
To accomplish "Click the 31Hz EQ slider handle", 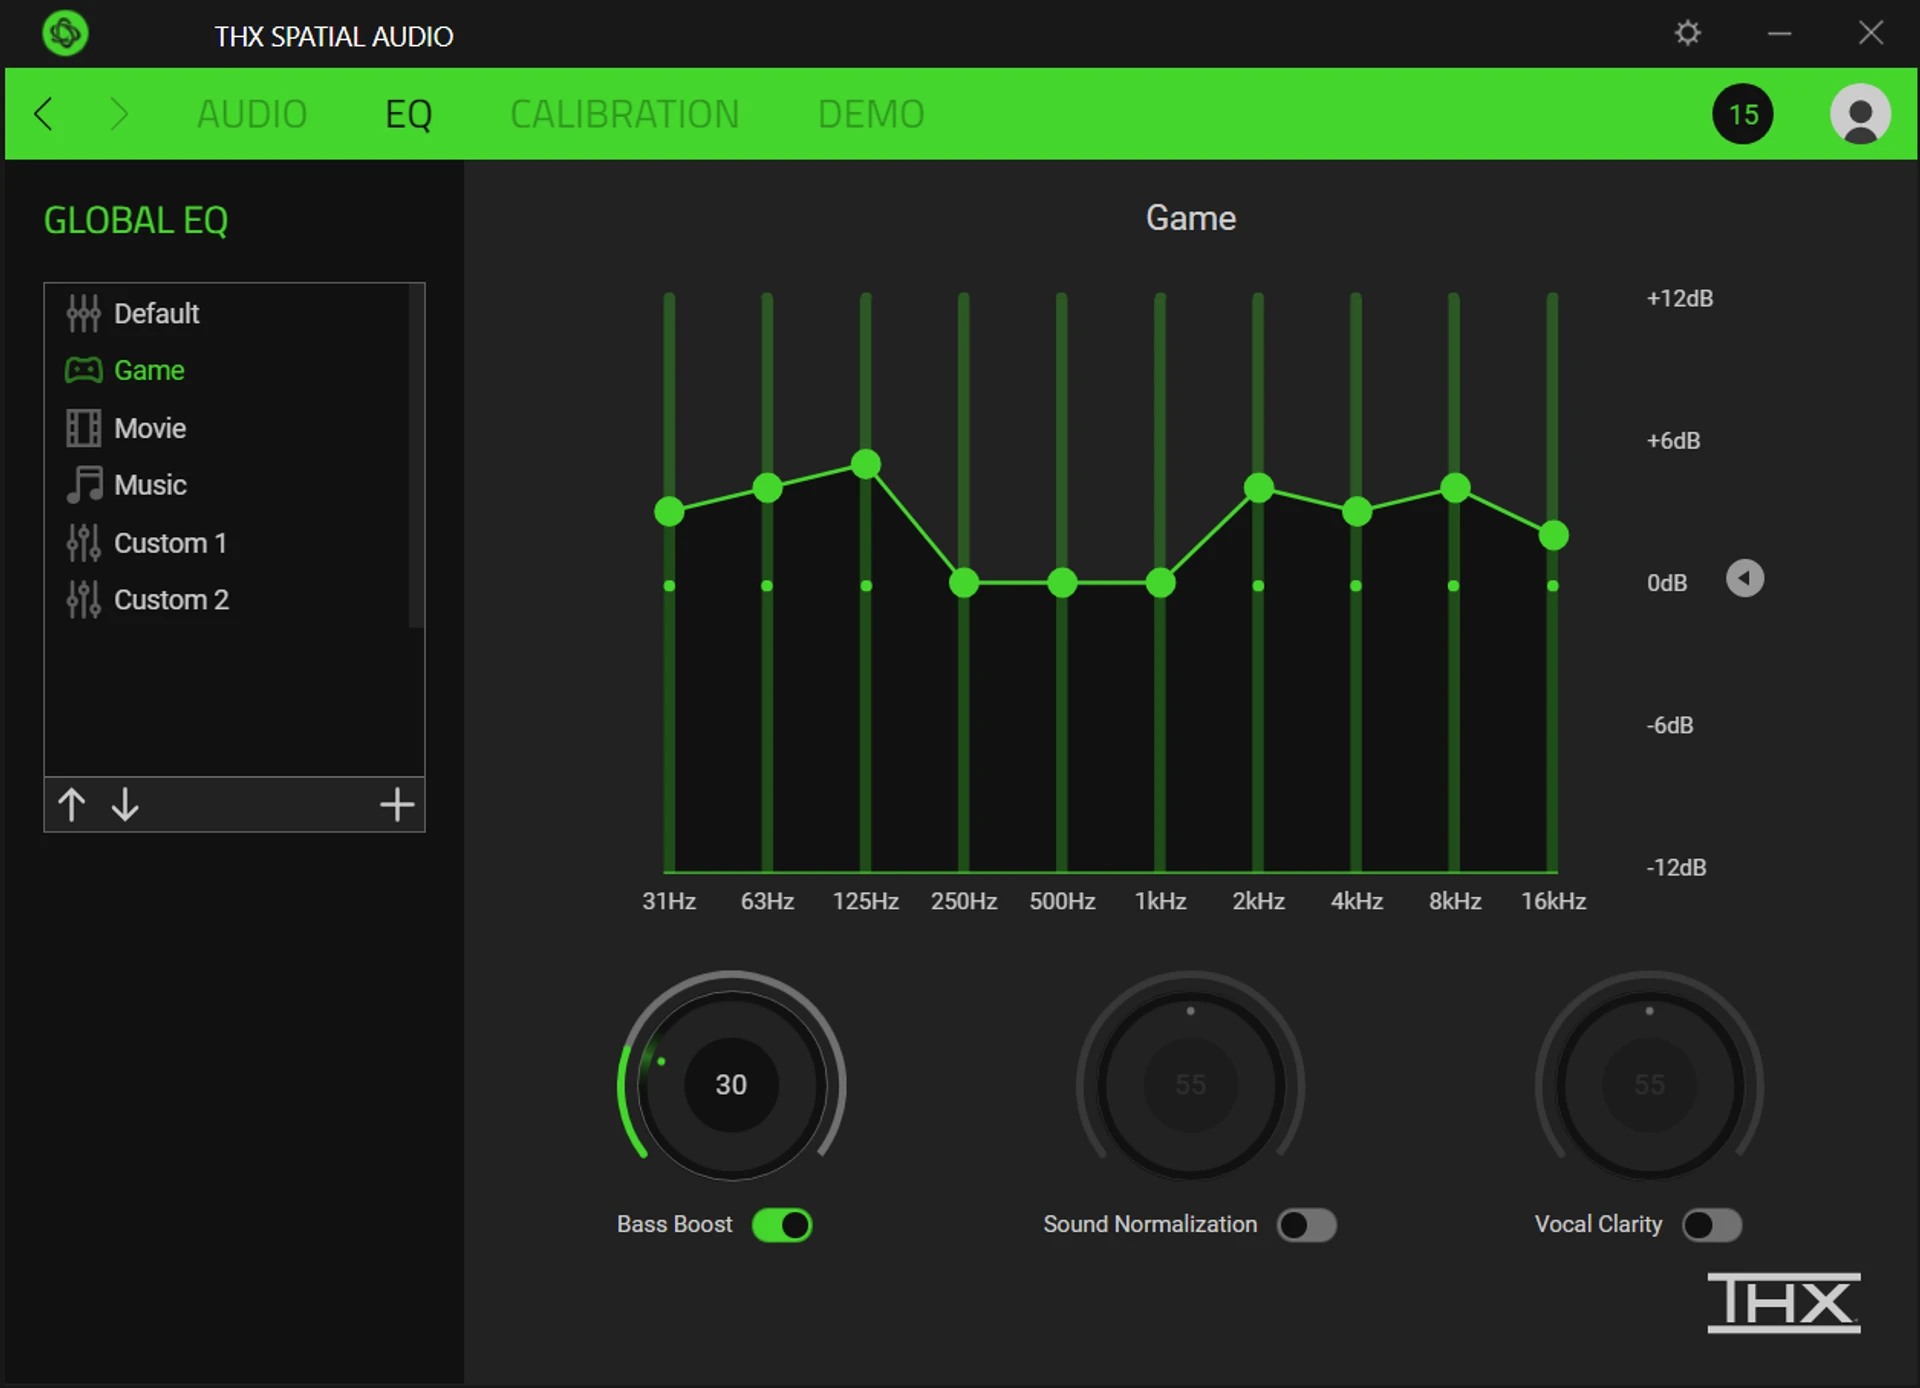I will 669,512.
